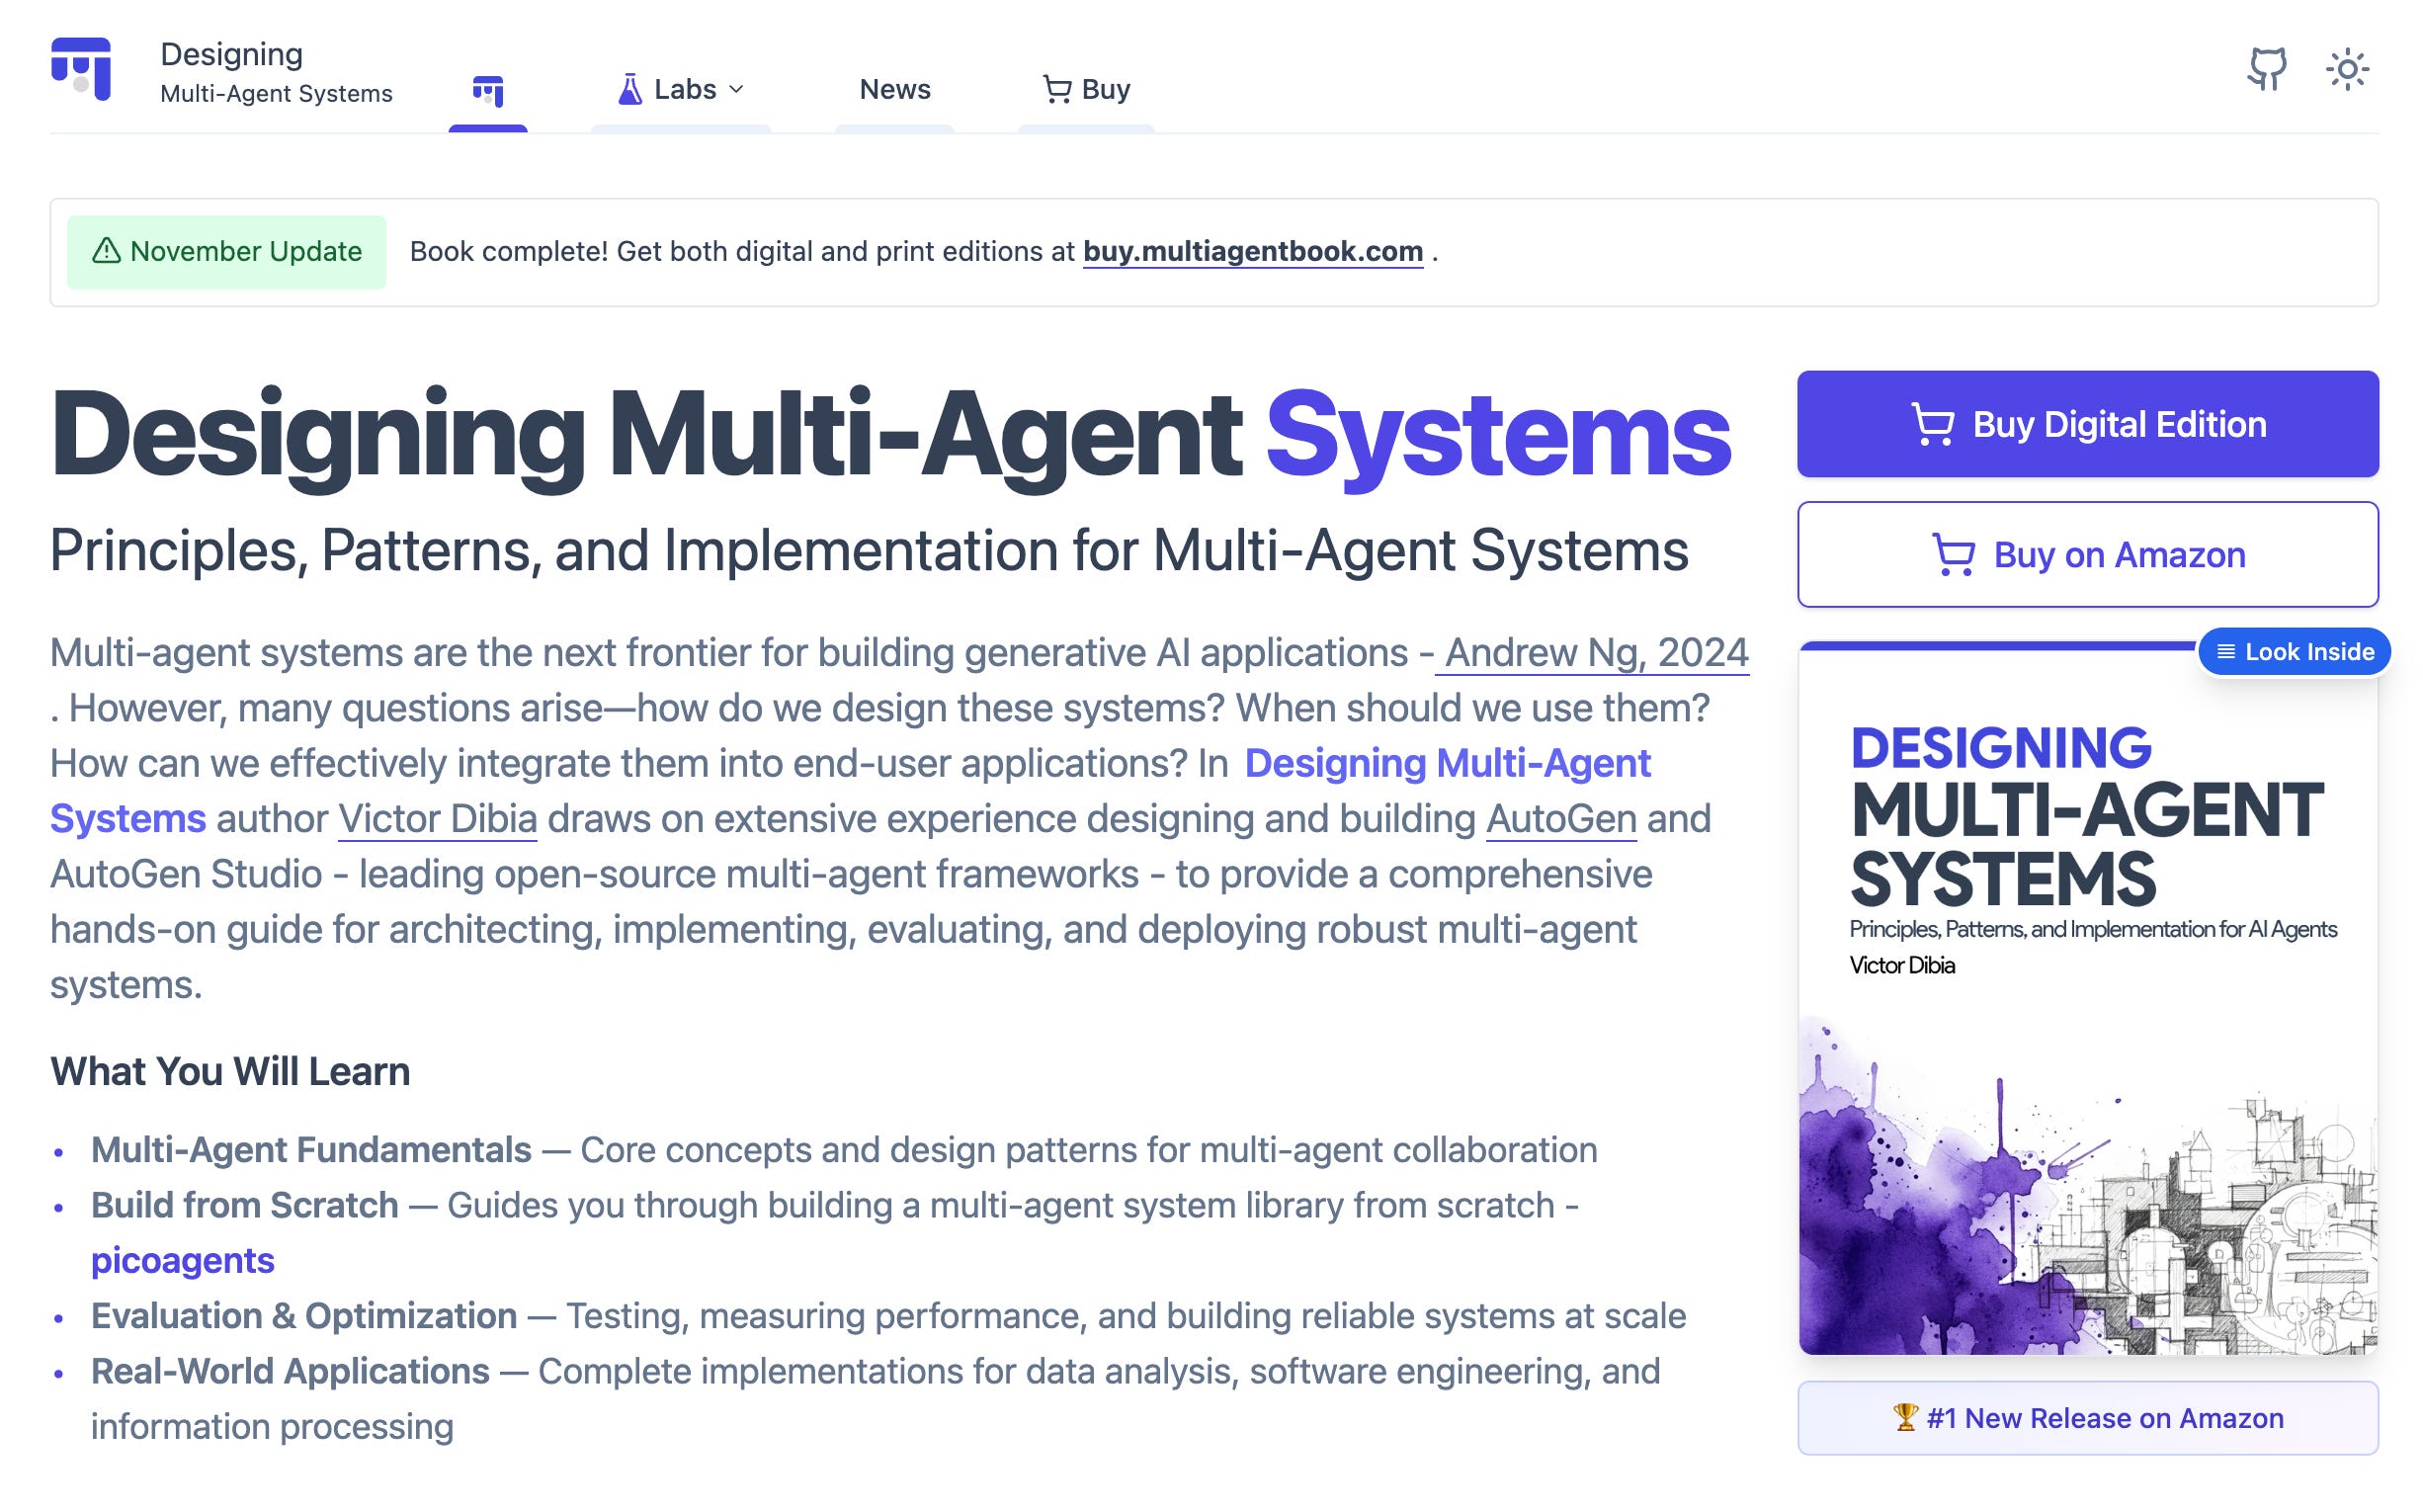The image size is (2423, 1512).
Task: Click the #1 New Release trophy icon
Action: coord(1904,1417)
